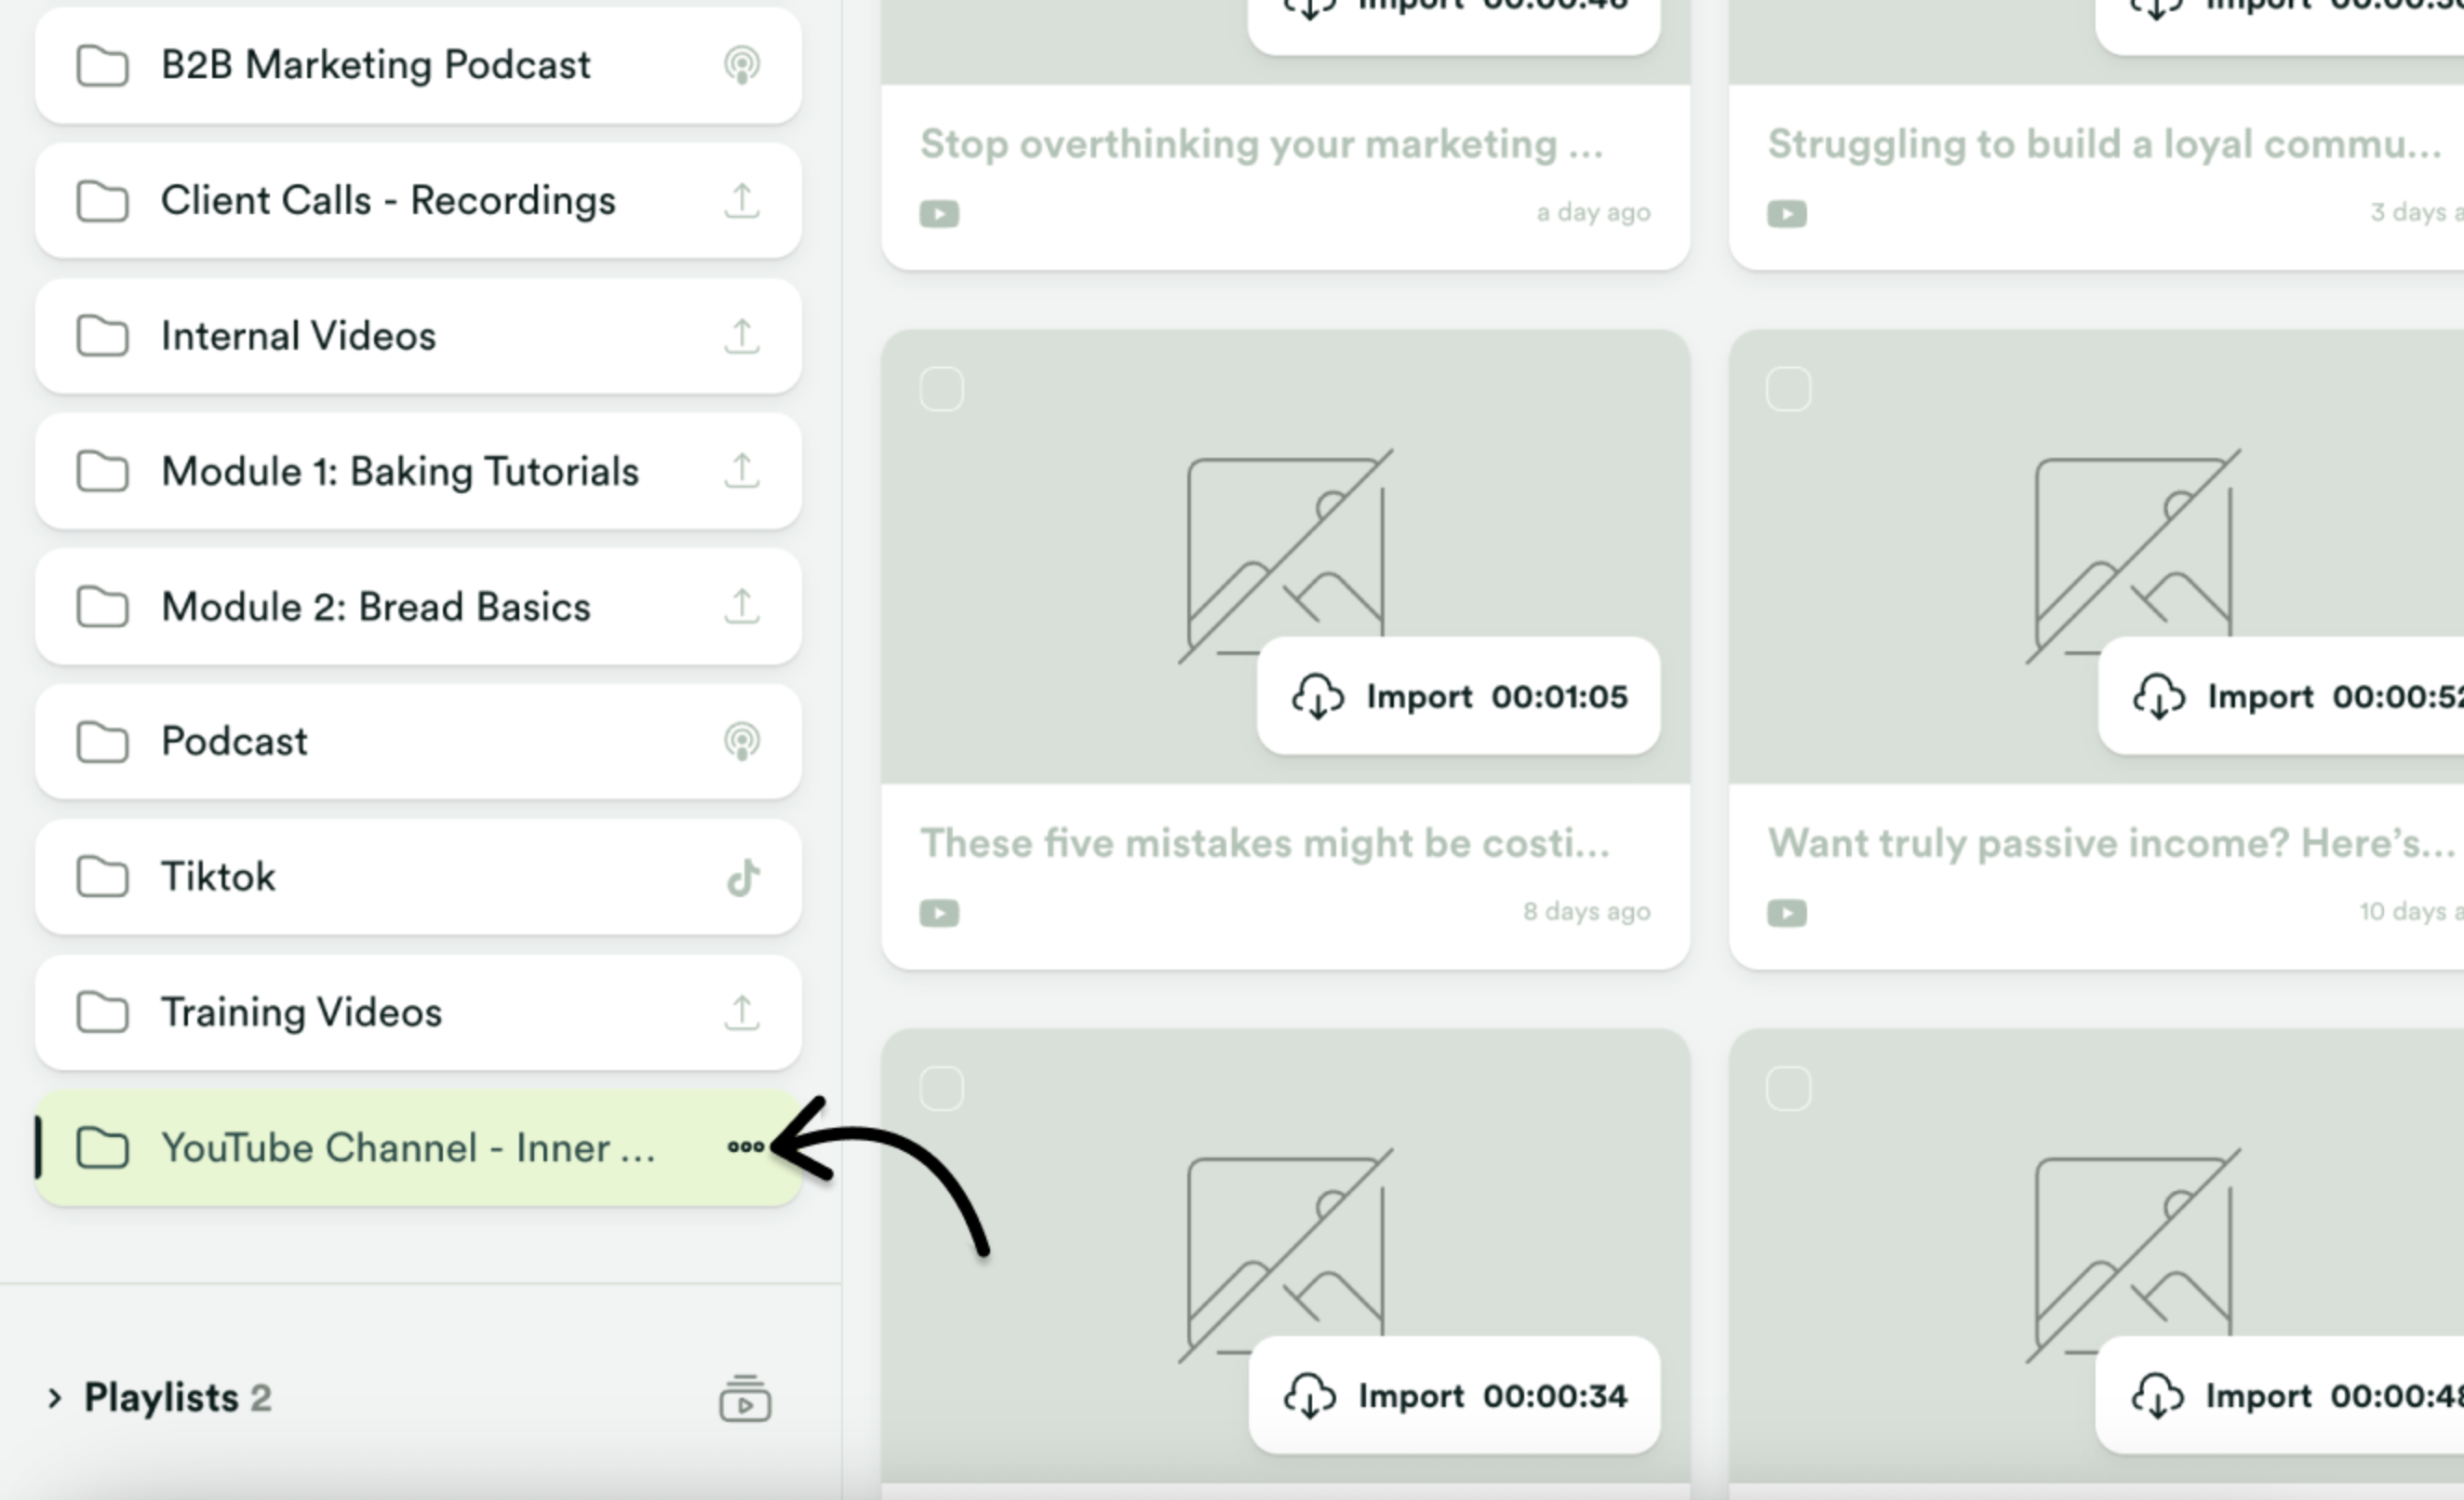The height and width of the screenshot is (1500, 2464).
Task: Open three-dot menu on YouTube Channel folder
Action: (x=746, y=1147)
